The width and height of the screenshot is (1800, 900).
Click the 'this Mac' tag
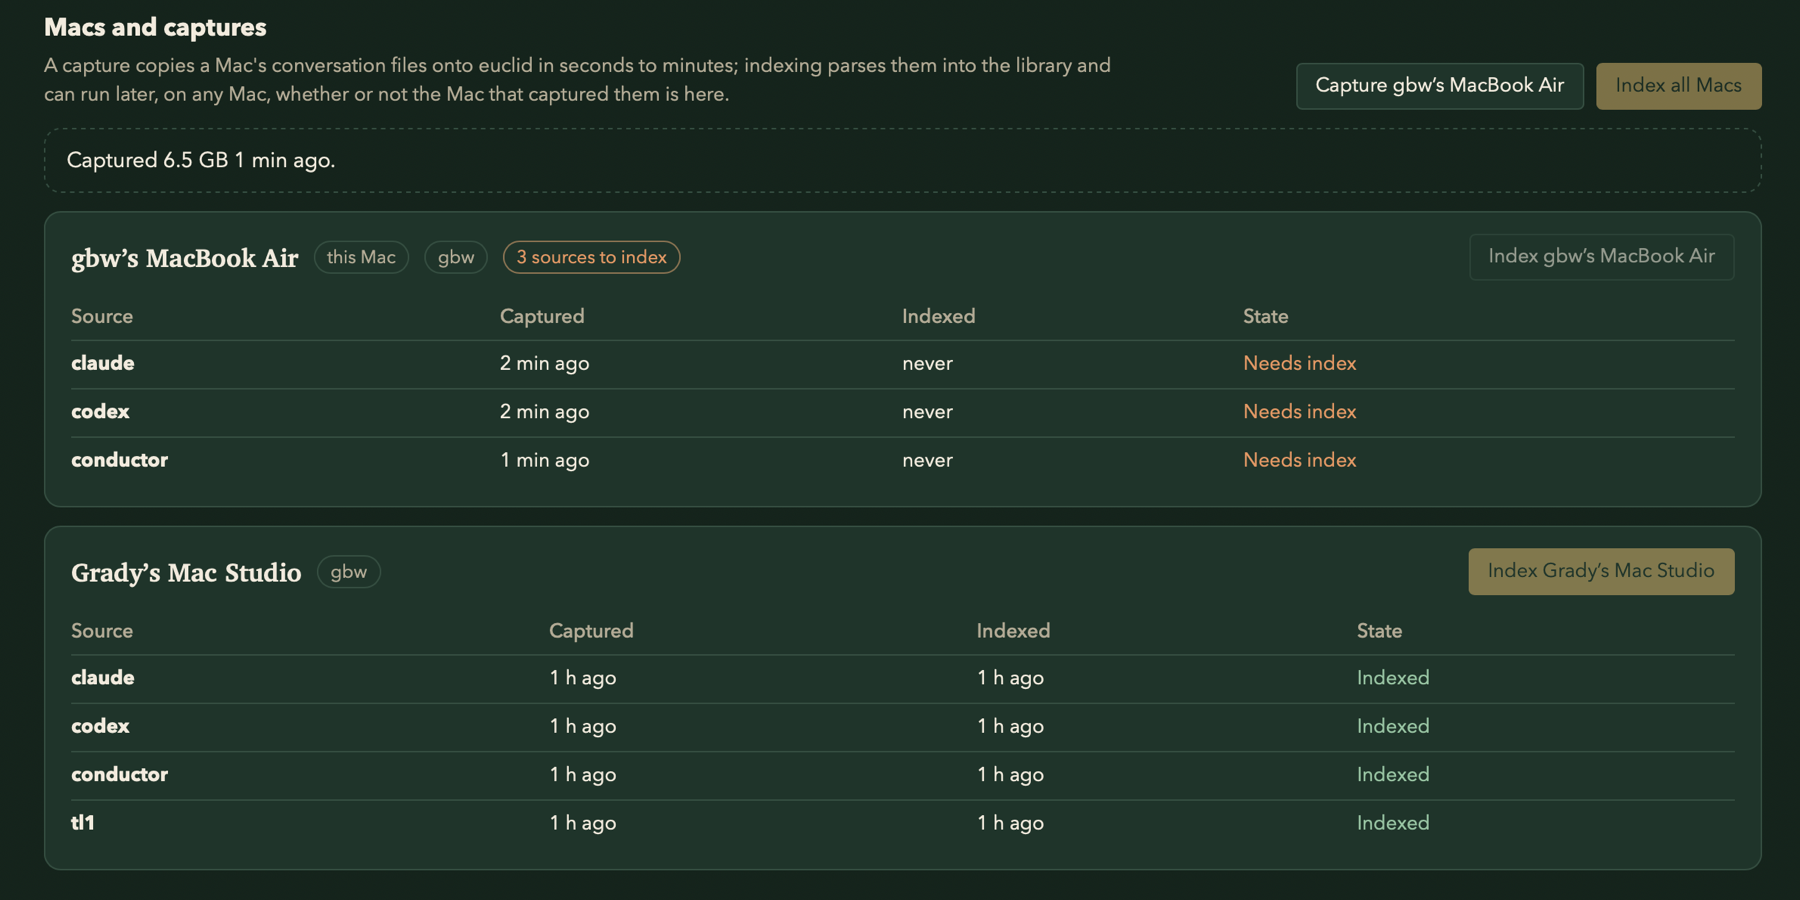(361, 257)
